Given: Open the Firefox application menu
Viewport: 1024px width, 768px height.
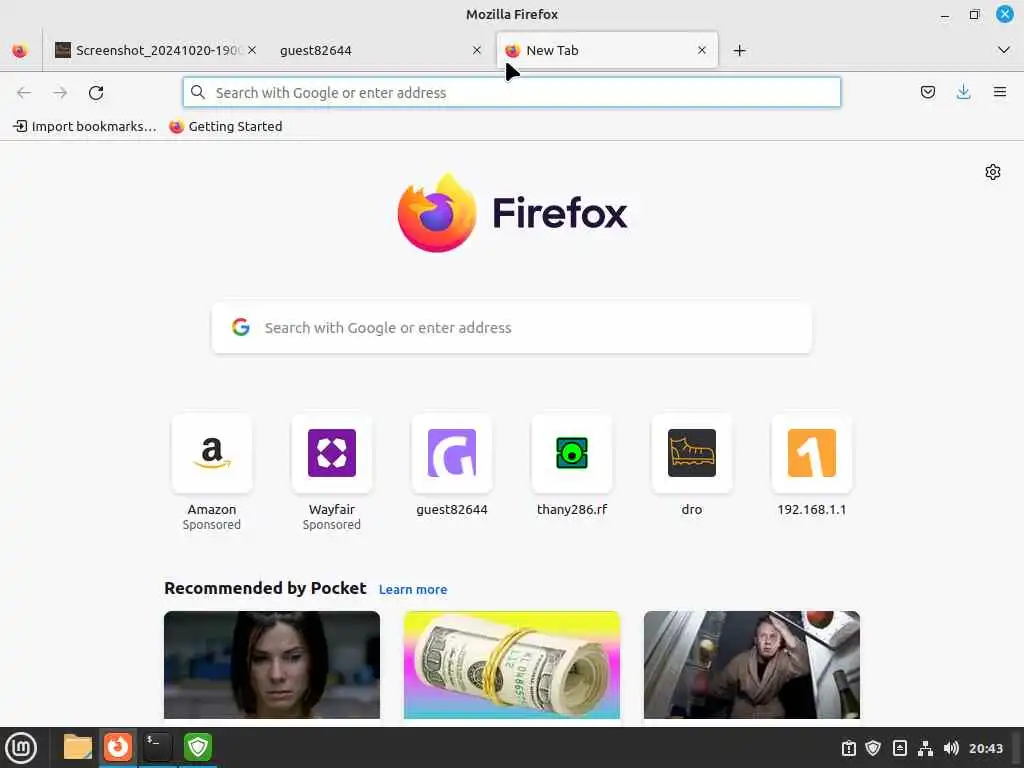Looking at the screenshot, I should (x=999, y=92).
